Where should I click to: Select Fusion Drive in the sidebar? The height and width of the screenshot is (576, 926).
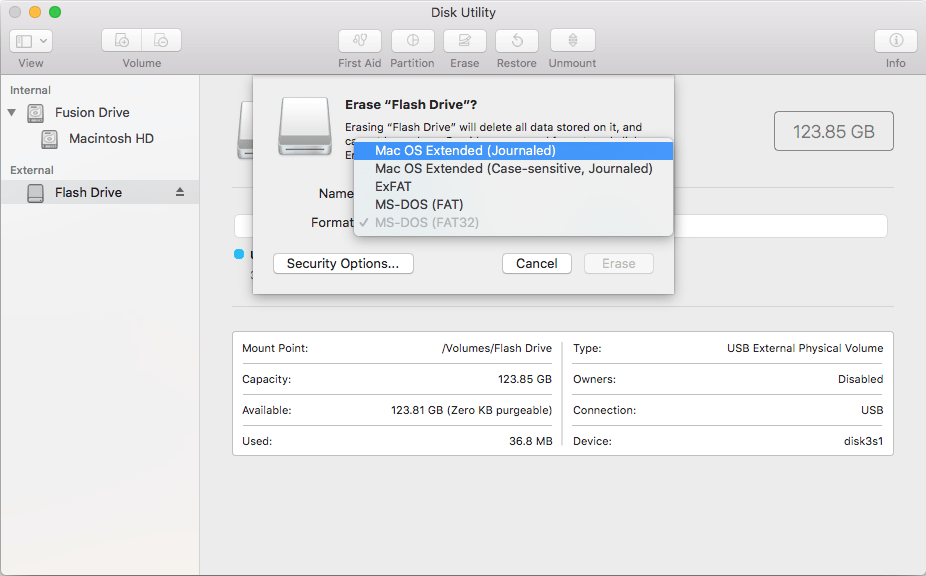click(x=92, y=112)
